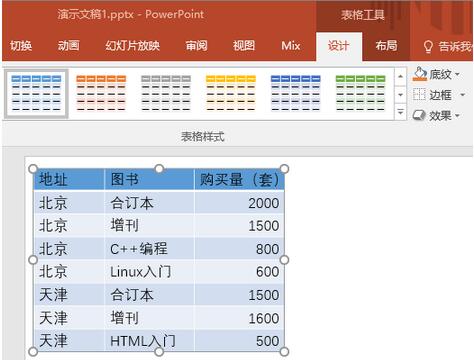Click the table's bottom-right resize handle
This screenshot has width=474, height=360.
(x=284, y=351)
